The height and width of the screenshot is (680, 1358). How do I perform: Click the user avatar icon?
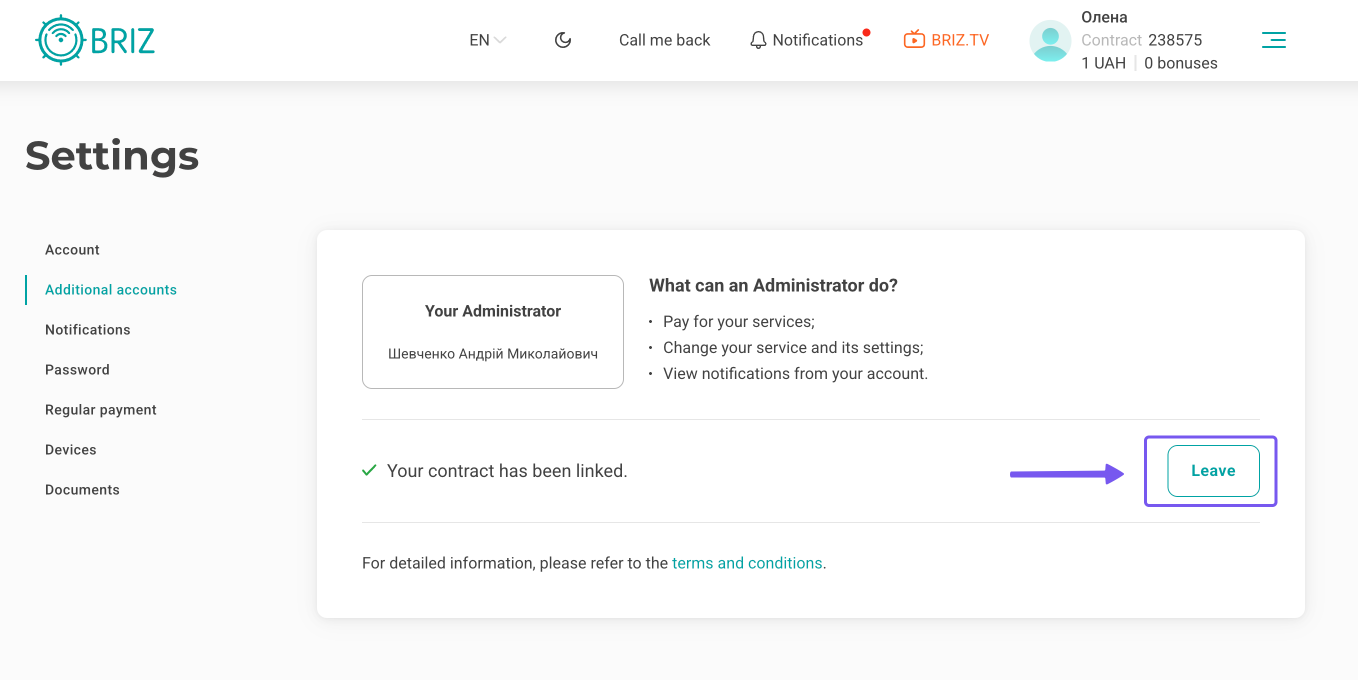tap(1050, 41)
